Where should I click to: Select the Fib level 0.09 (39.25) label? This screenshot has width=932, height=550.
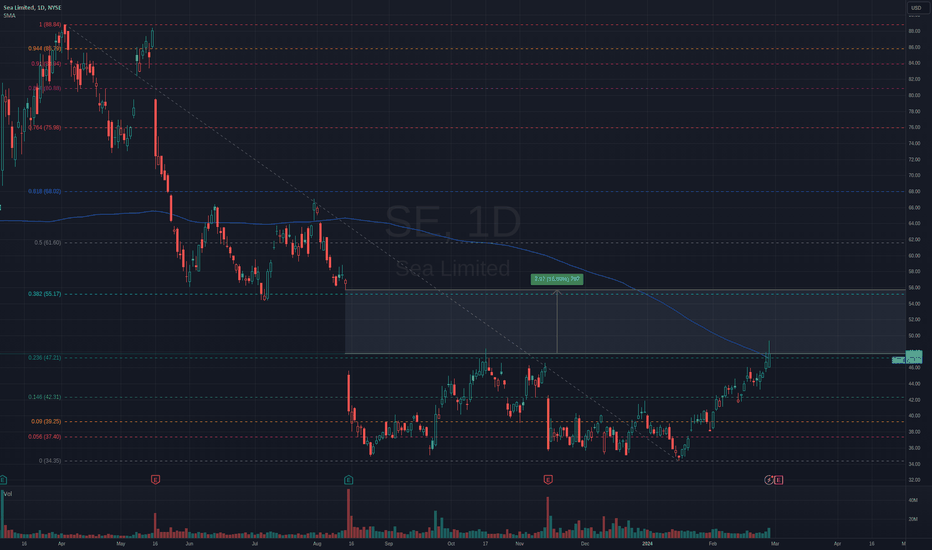46,421
